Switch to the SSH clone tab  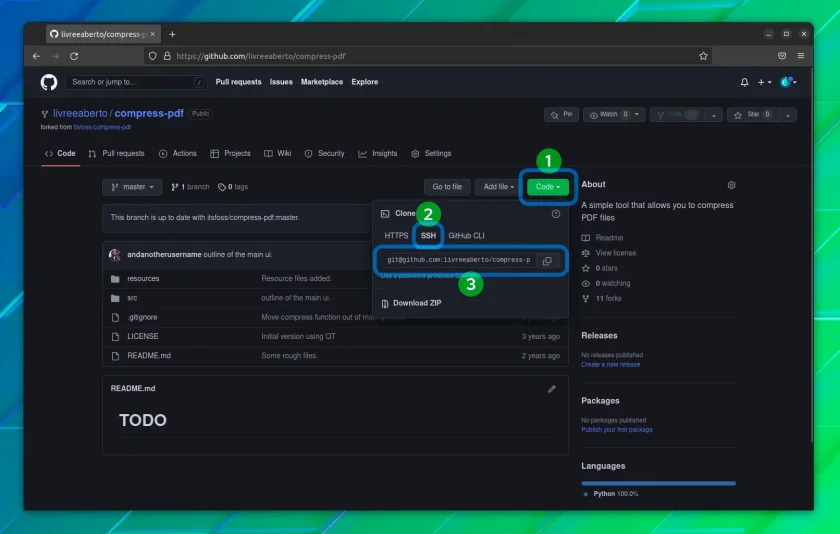[x=428, y=236]
